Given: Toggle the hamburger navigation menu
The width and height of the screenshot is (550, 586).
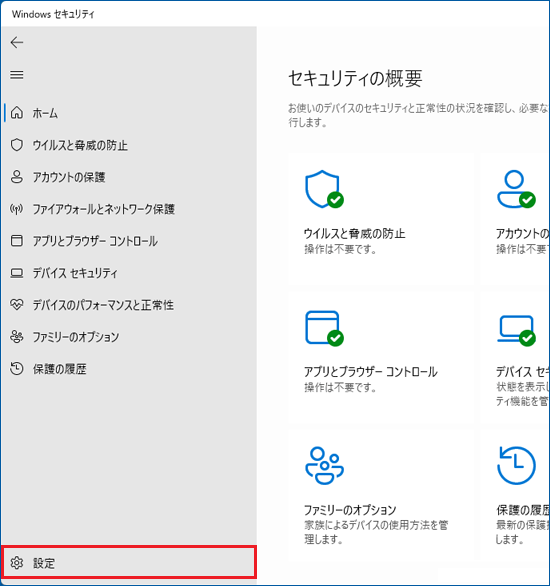Looking at the screenshot, I should click(17, 75).
